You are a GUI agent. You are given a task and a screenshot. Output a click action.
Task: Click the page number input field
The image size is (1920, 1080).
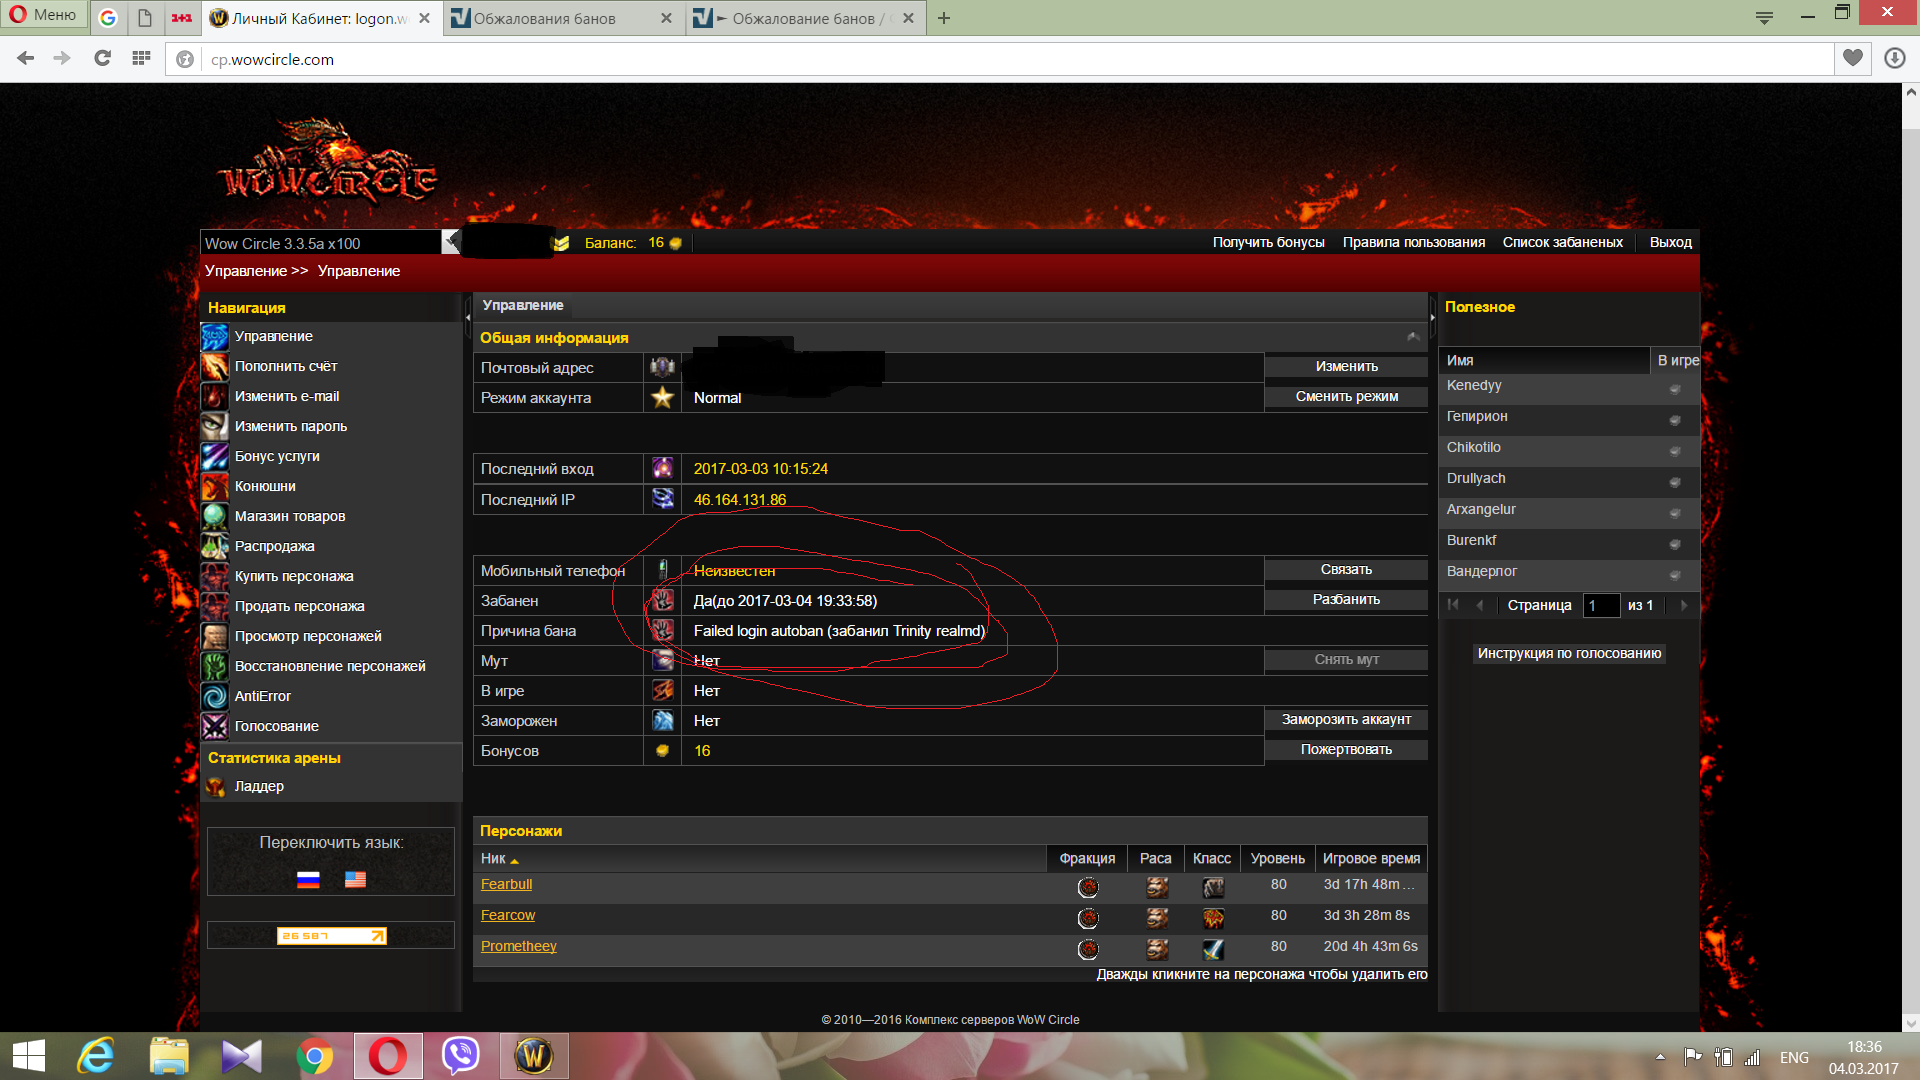(x=1601, y=605)
